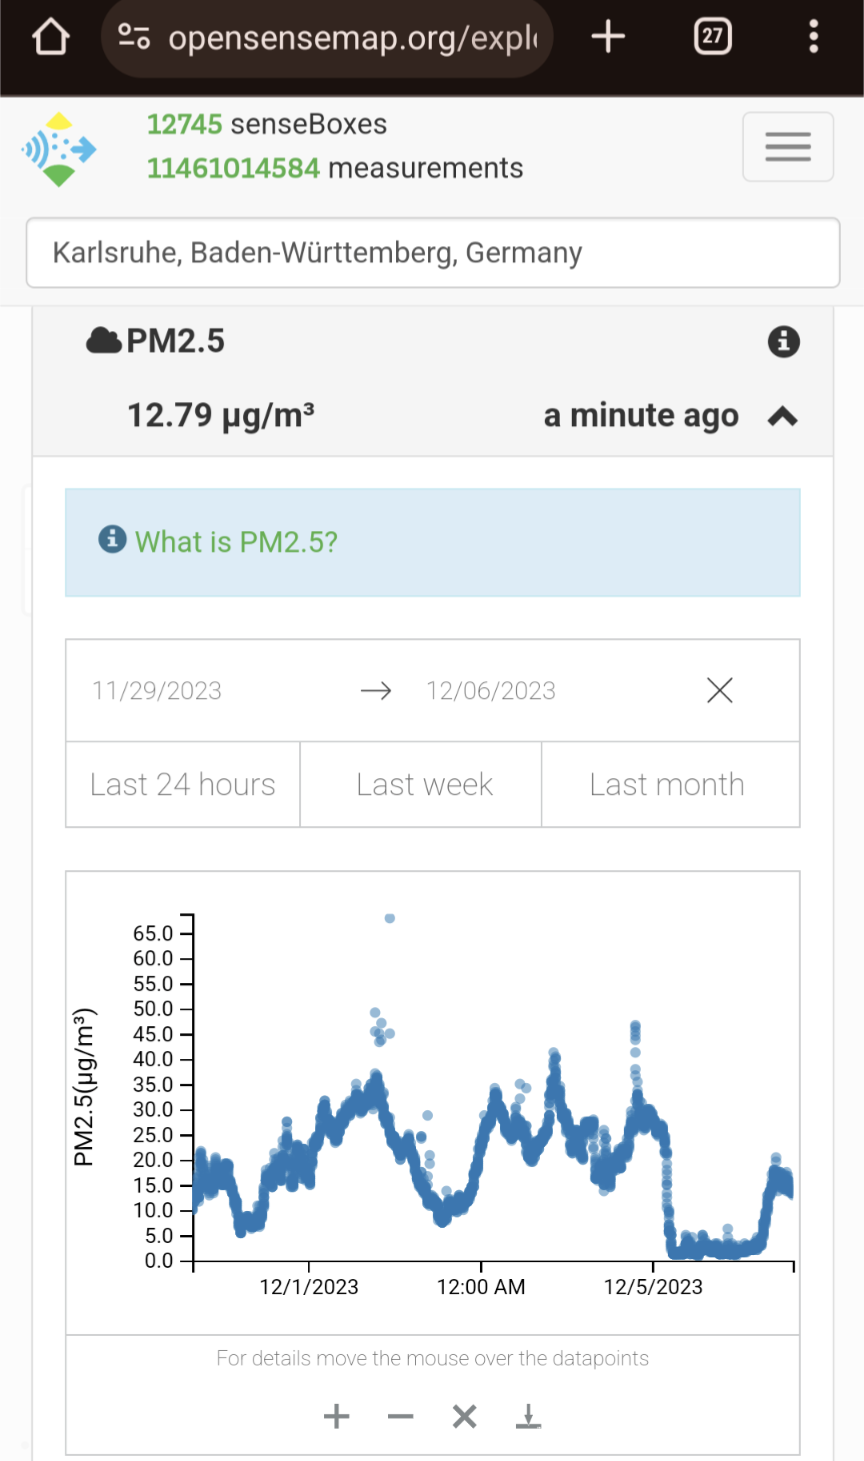Zoom in on the chart
The image size is (864, 1461).
point(337,1416)
